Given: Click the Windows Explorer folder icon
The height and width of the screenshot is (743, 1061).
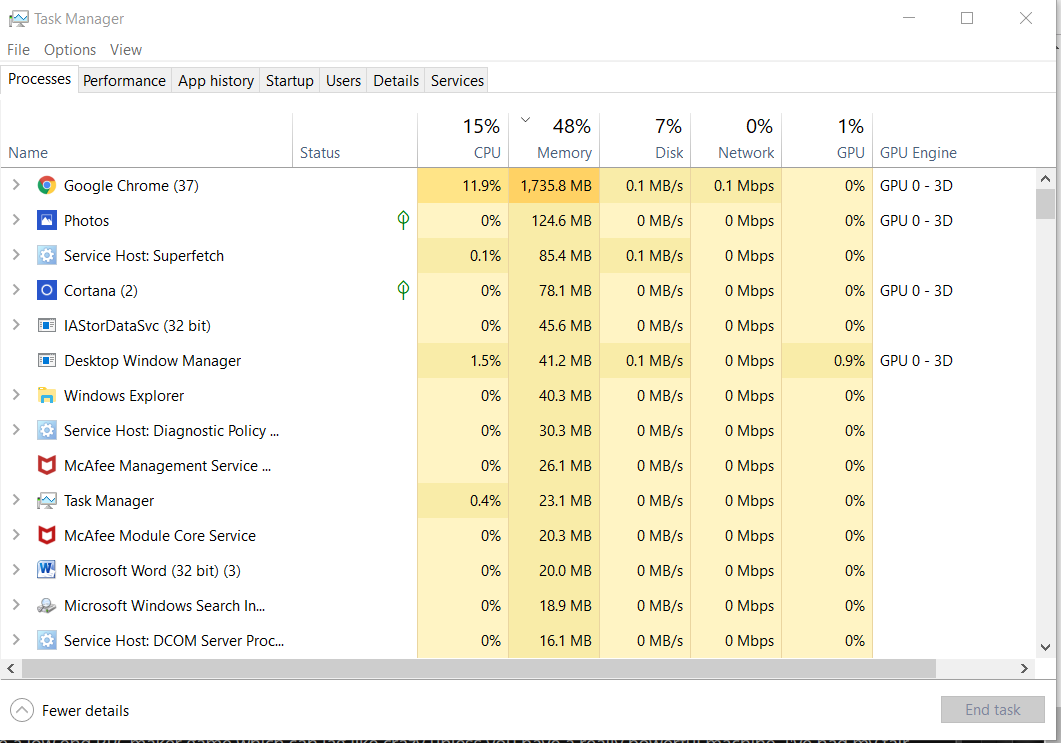Looking at the screenshot, I should pyautogui.click(x=47, y=396).
